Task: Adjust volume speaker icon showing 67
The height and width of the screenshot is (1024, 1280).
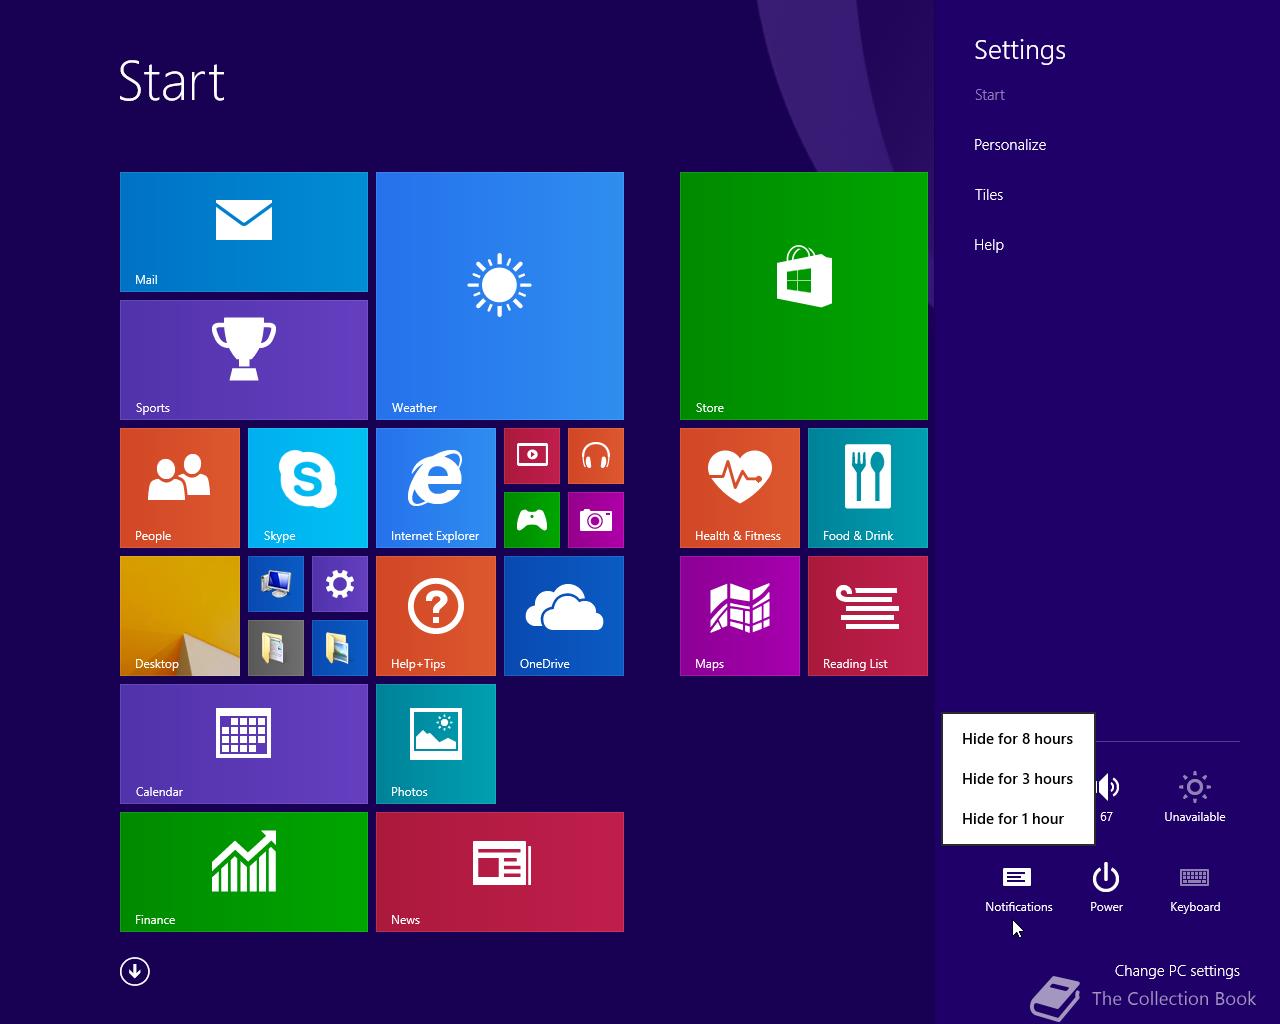Action: [1108, 797]
